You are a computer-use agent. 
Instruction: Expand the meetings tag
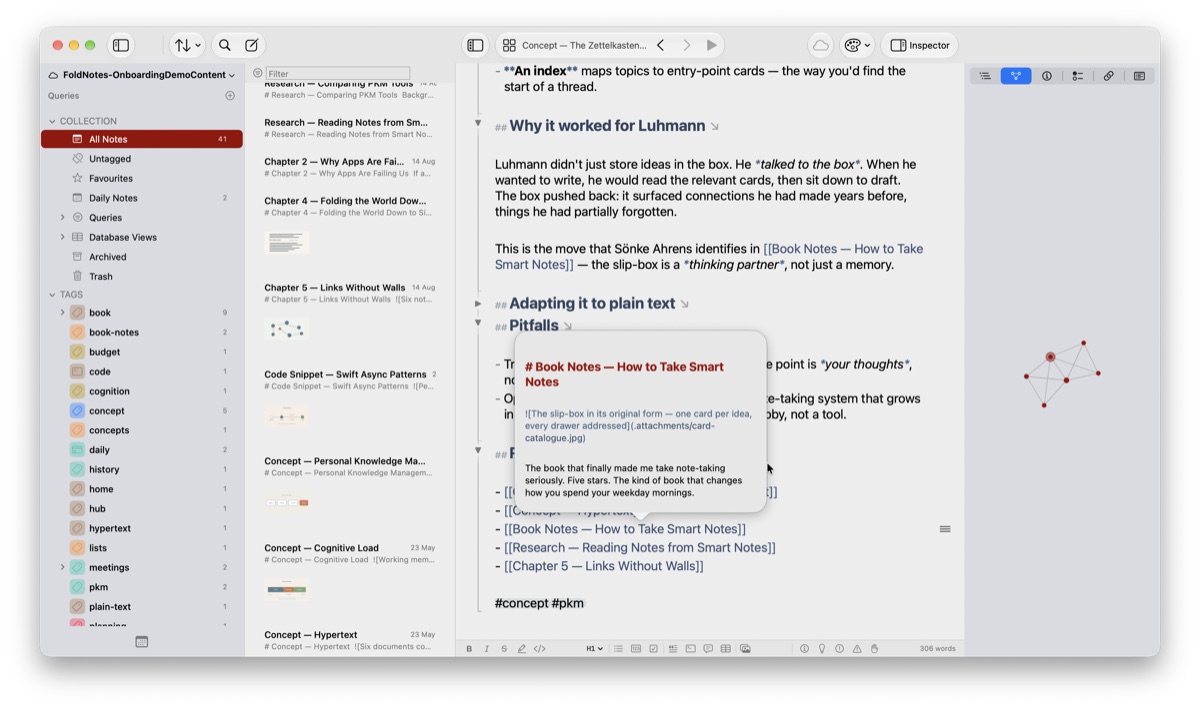62,567
